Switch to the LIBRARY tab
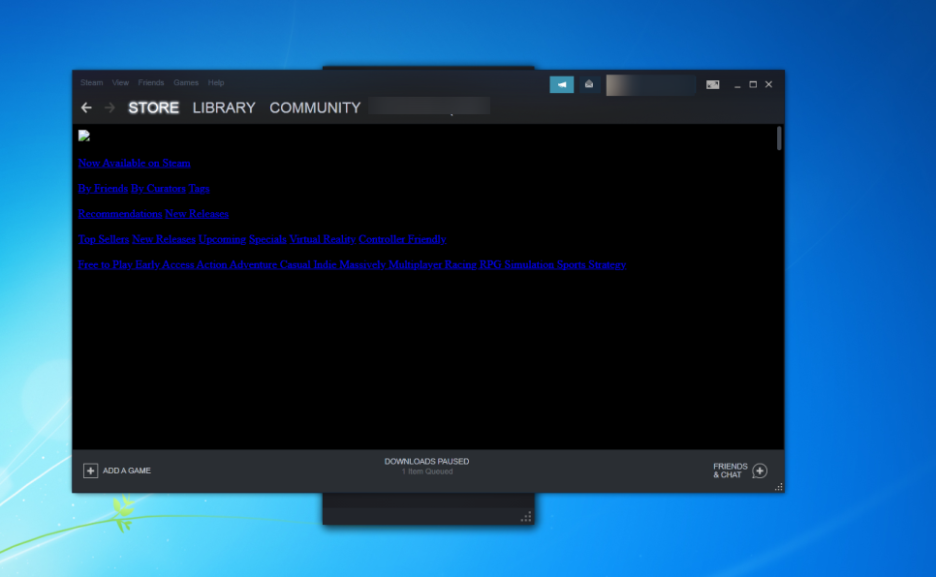Image resolution: width=936 pixels, height=577 pixels. point(224,108)
